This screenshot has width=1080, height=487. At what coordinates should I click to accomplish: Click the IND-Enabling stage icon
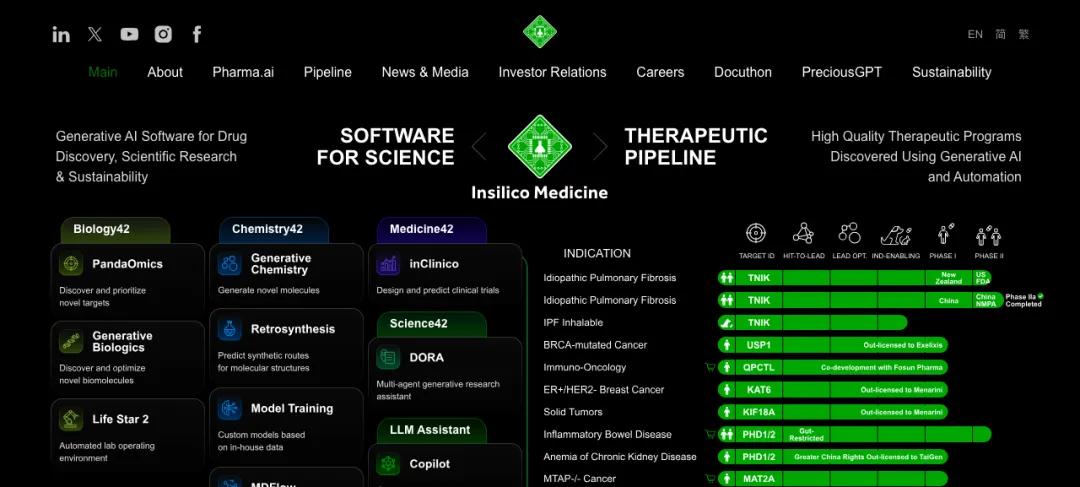(x=896, y=235)
